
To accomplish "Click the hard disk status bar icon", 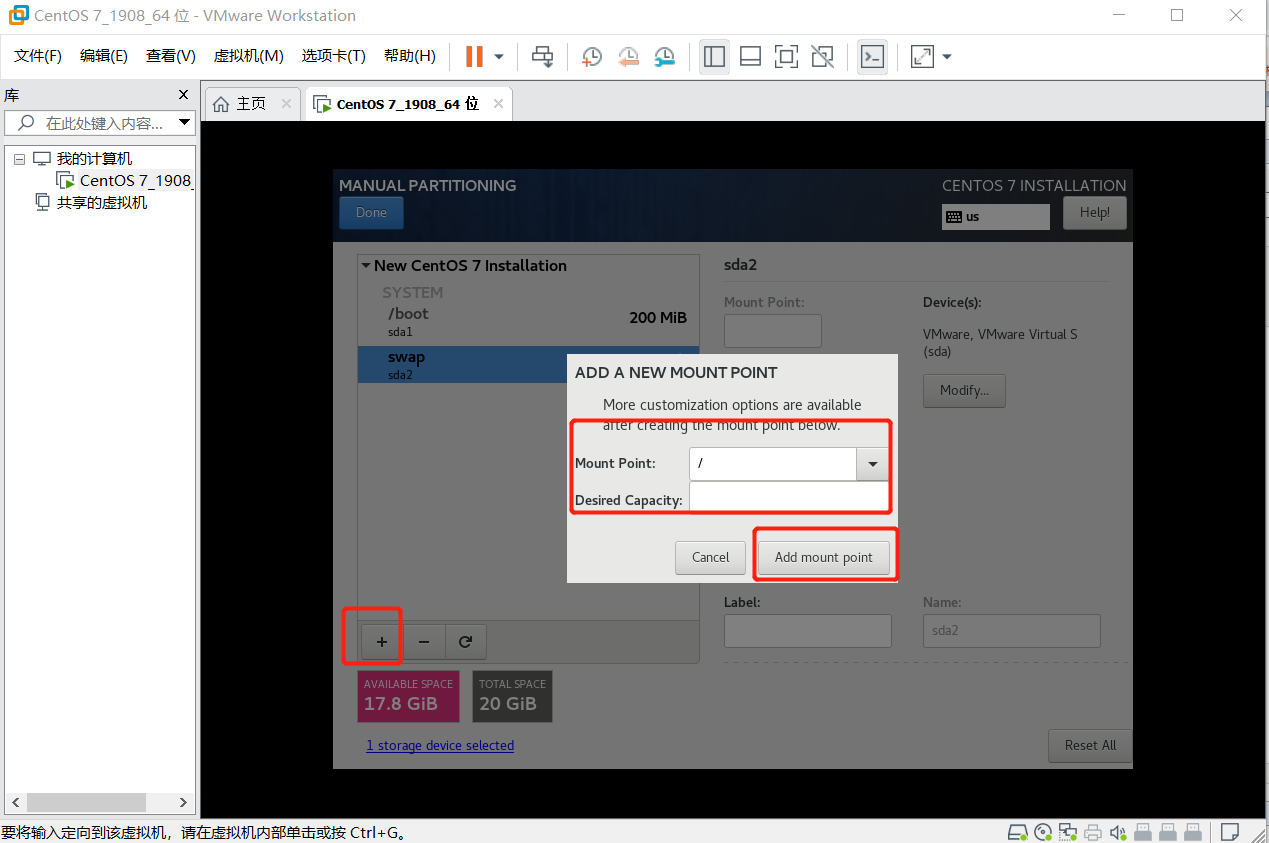I will 1018,832.
